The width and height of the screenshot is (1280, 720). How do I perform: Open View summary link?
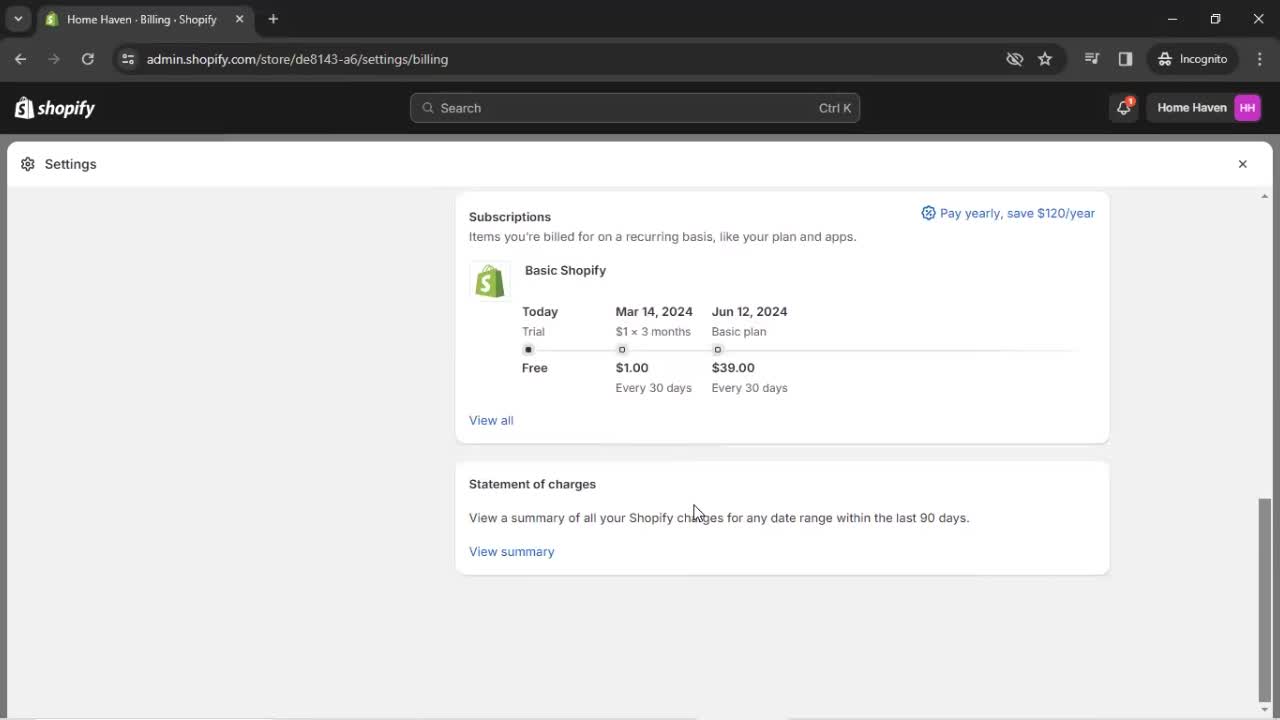pyautogui.click(x=511, y=551)
